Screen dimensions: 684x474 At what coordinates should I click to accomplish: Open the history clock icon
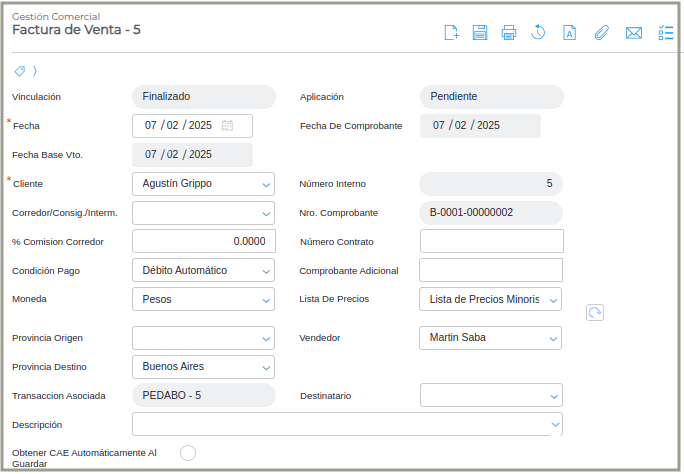538,33
